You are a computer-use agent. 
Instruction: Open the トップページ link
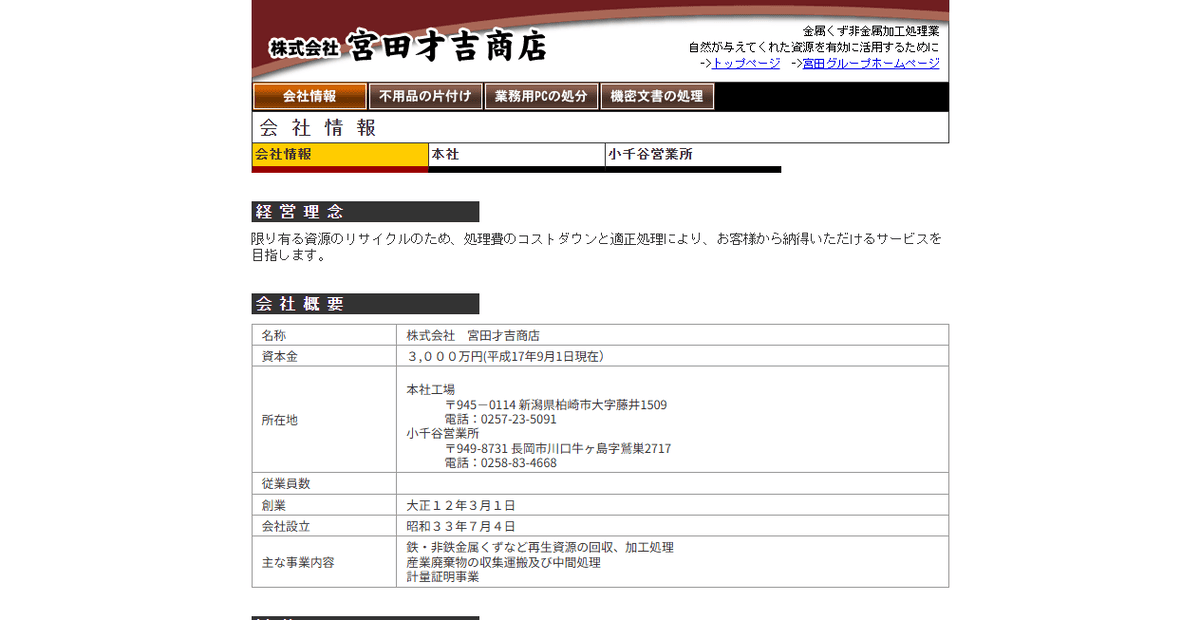[744, 63]
